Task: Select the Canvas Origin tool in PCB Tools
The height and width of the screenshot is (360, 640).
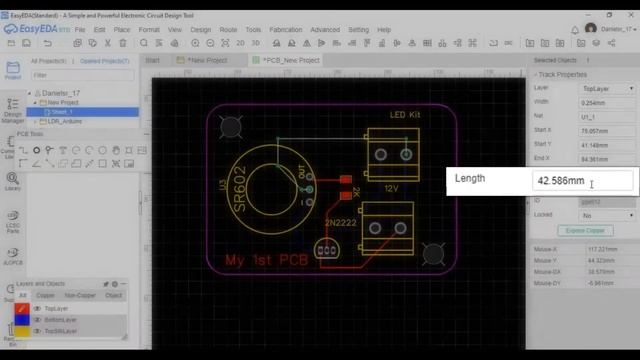Action: click(x=23, y=164)
